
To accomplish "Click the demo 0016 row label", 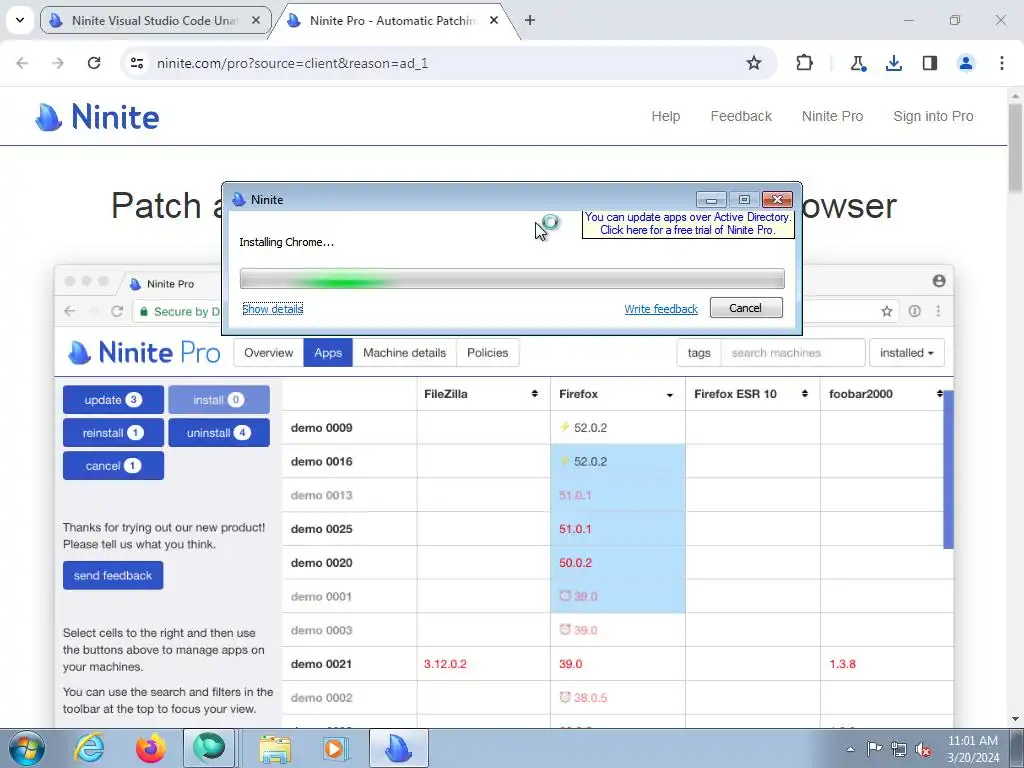I will (321, 462).
